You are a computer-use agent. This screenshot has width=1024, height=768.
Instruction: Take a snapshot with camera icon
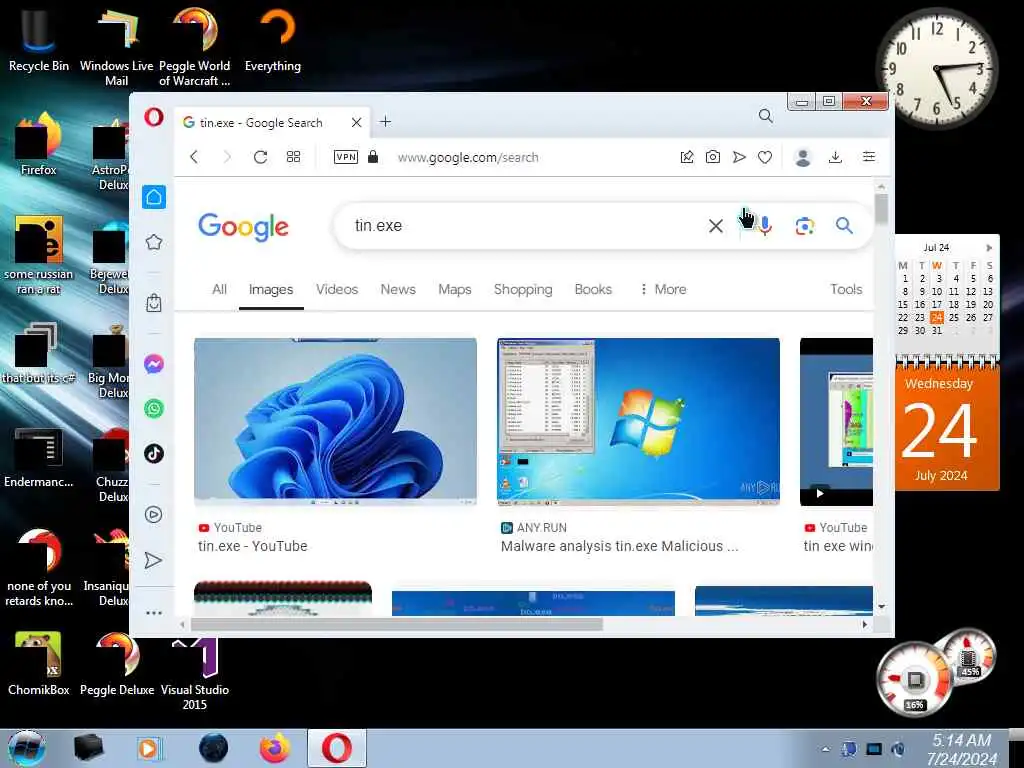click(x=712, y=157)
